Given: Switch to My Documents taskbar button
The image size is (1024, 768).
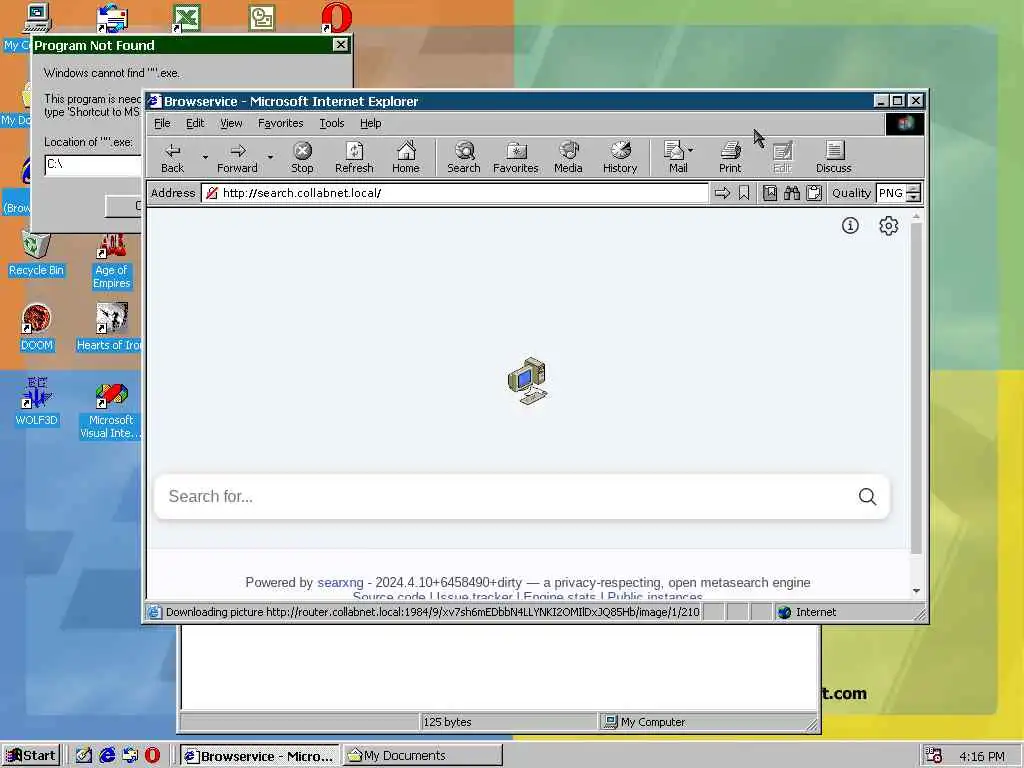Looking at the screenshot, I should (x=423, y=755).
